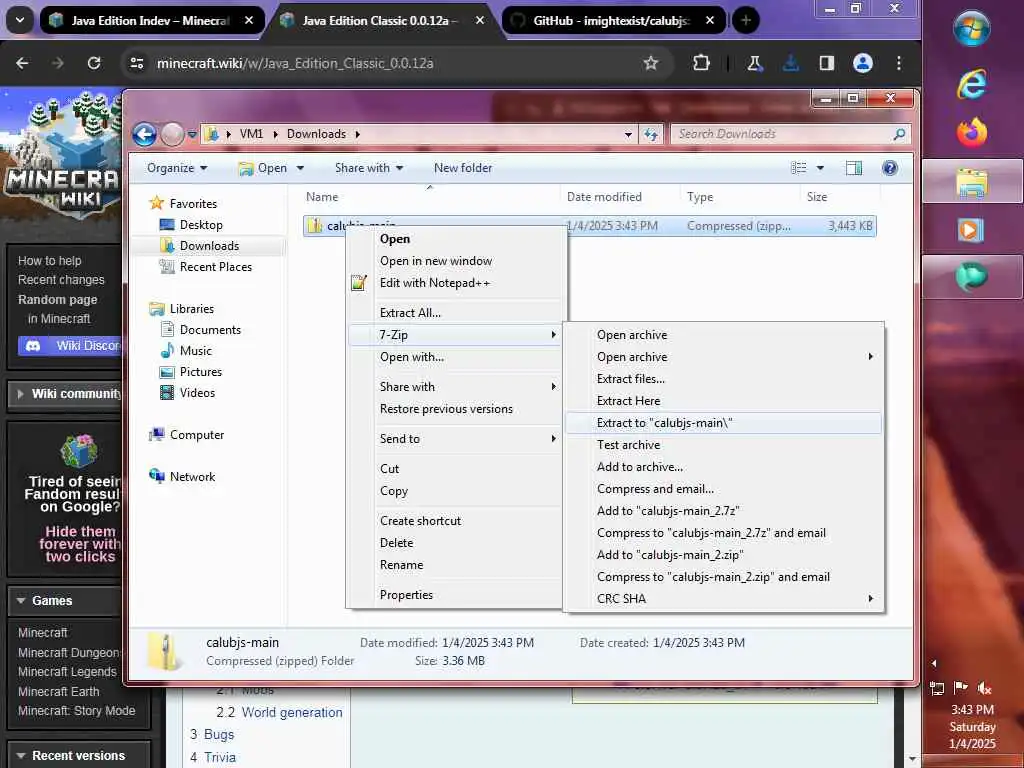Choose Extract to "calubjs-main\"
1024x768 pixels.
pyautogui.click(x=722, y=423)
